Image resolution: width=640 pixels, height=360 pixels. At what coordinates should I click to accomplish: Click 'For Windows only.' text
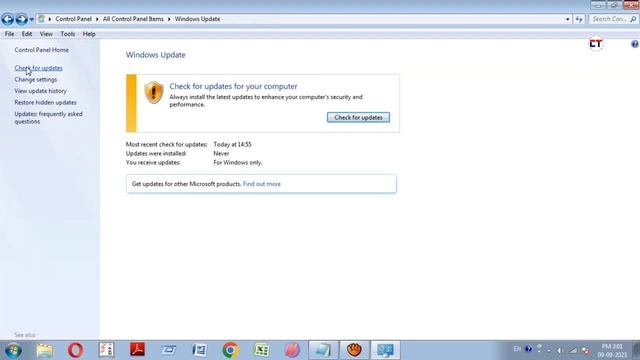pyautogui.click(x=238, y=162)
